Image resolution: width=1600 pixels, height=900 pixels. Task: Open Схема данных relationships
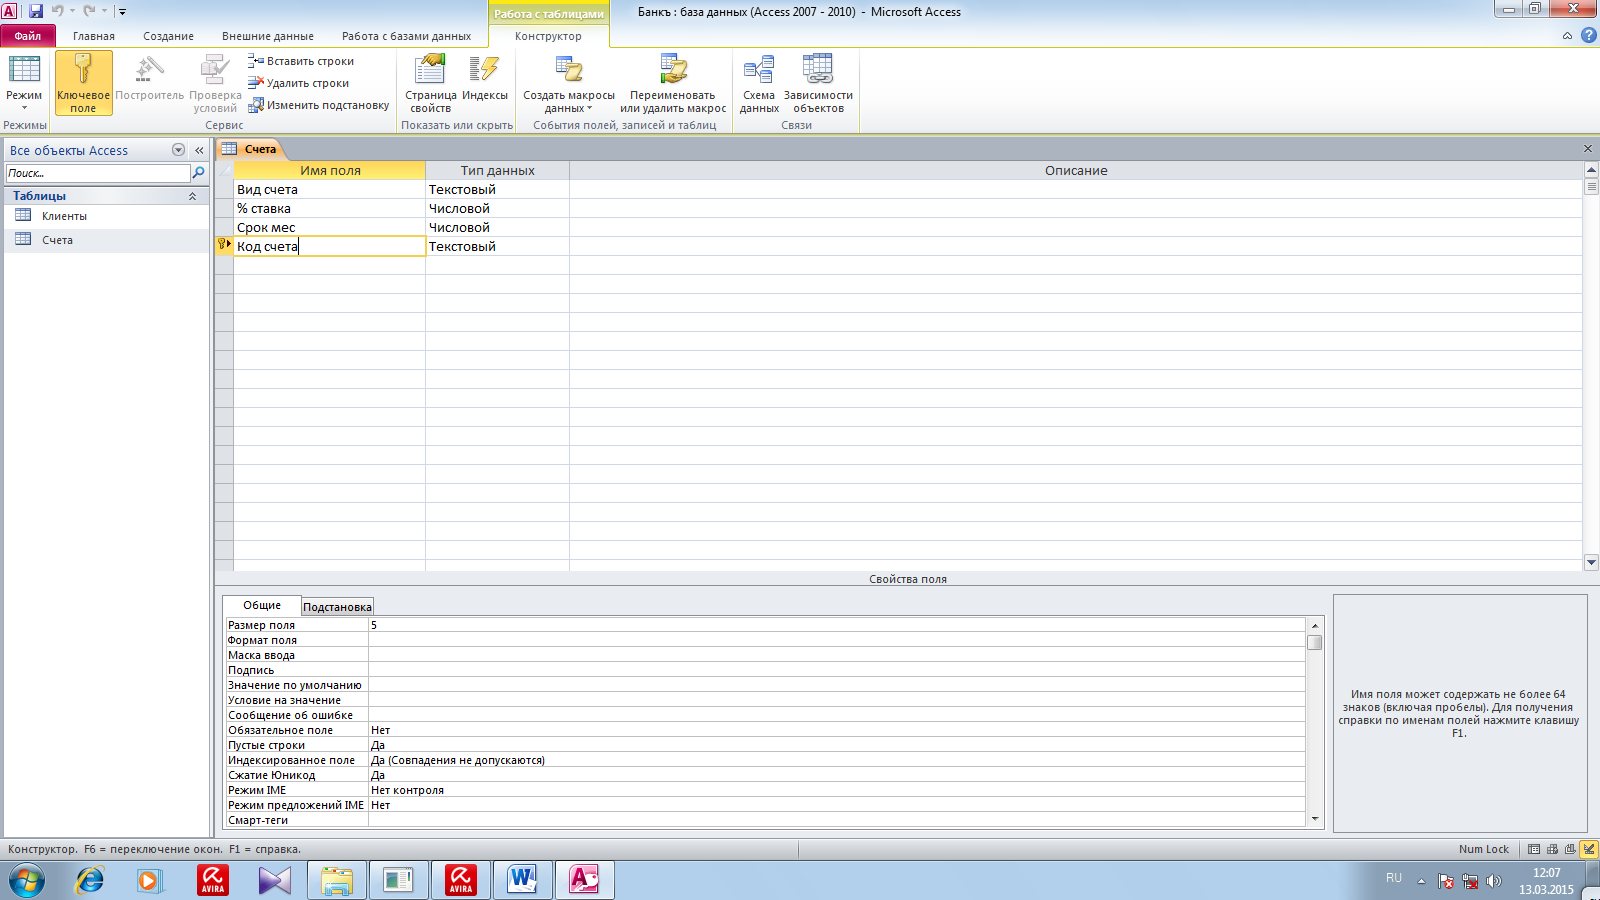click(759, 84)
